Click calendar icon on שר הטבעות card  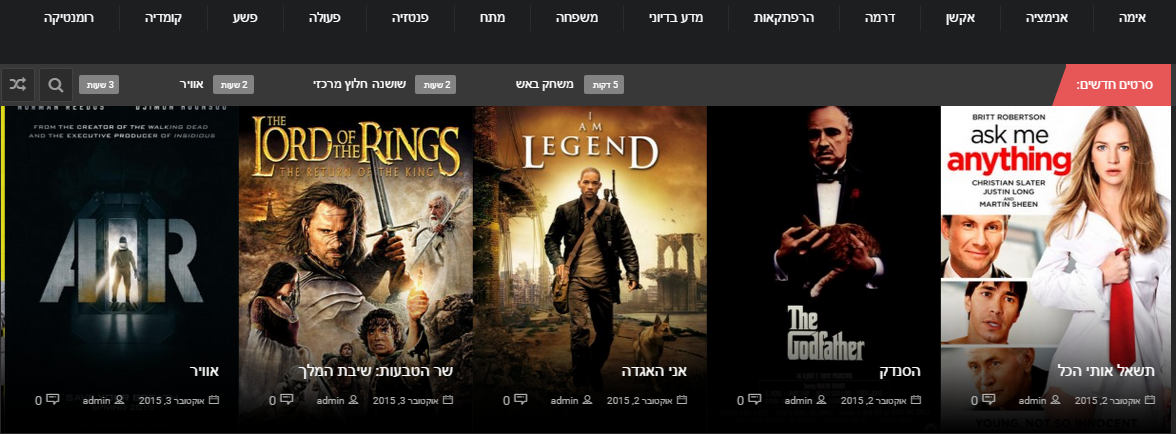(448, 400)
